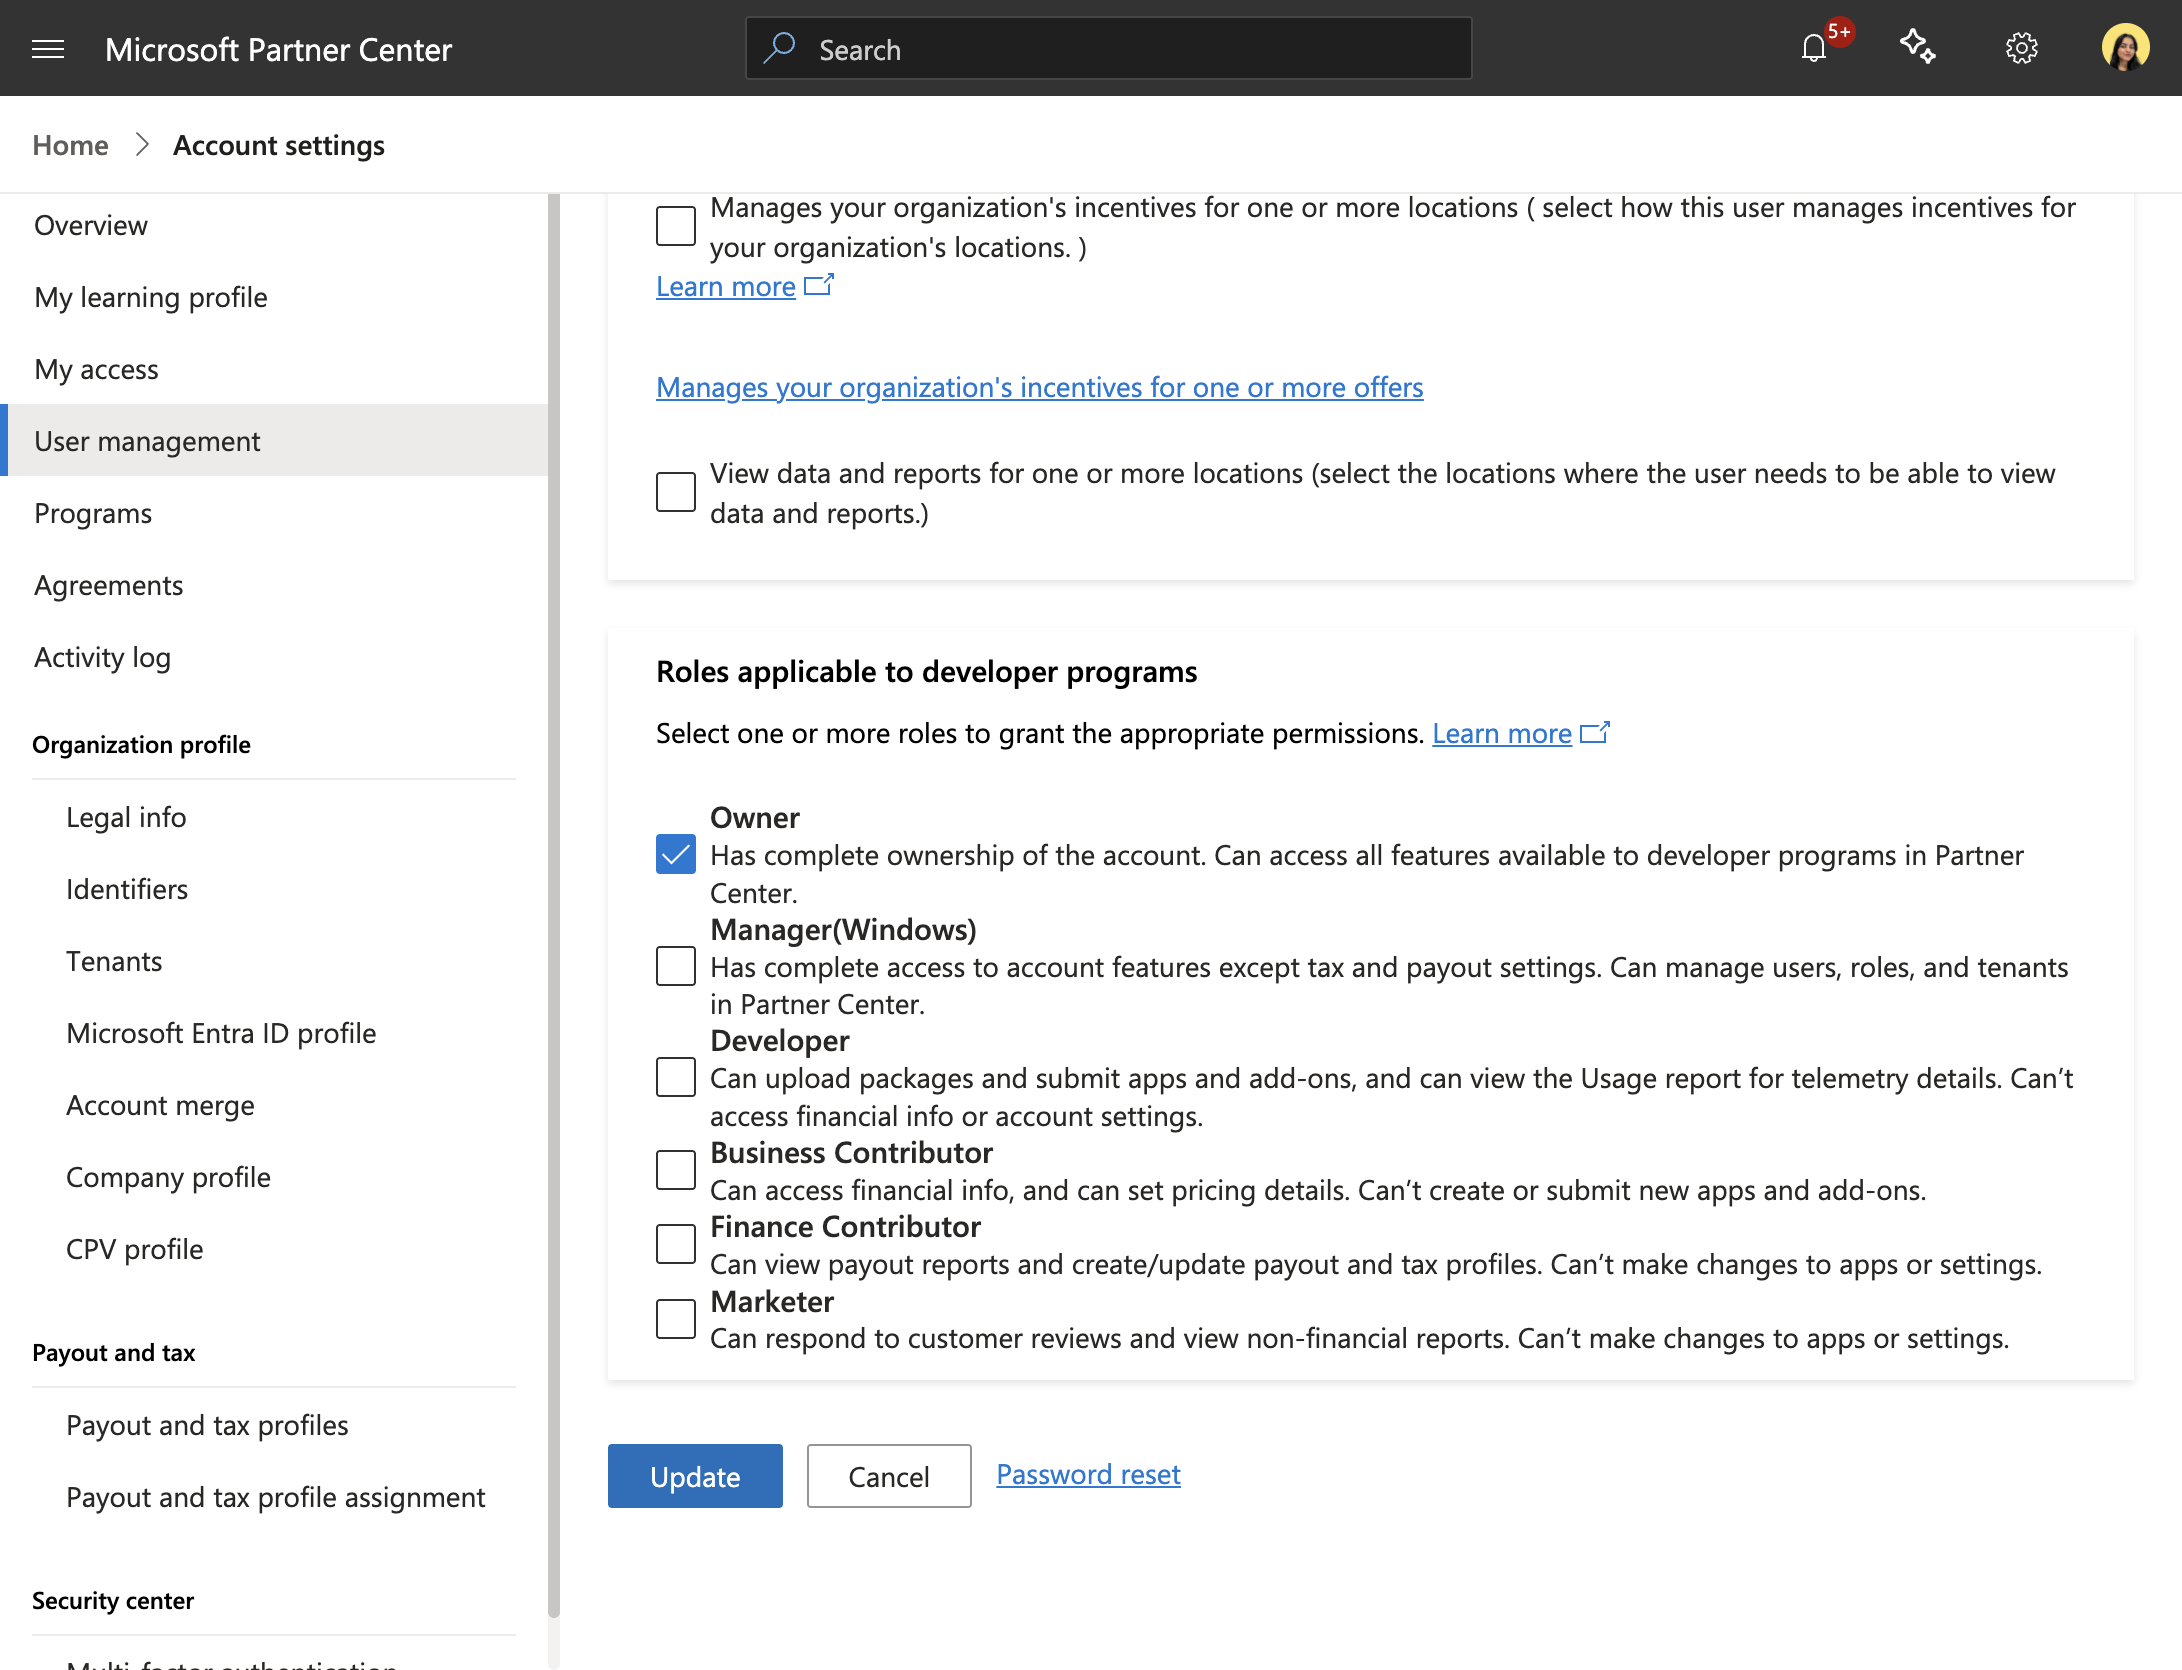Click the Account settings breadcrumb

click(x=279, y=145)
